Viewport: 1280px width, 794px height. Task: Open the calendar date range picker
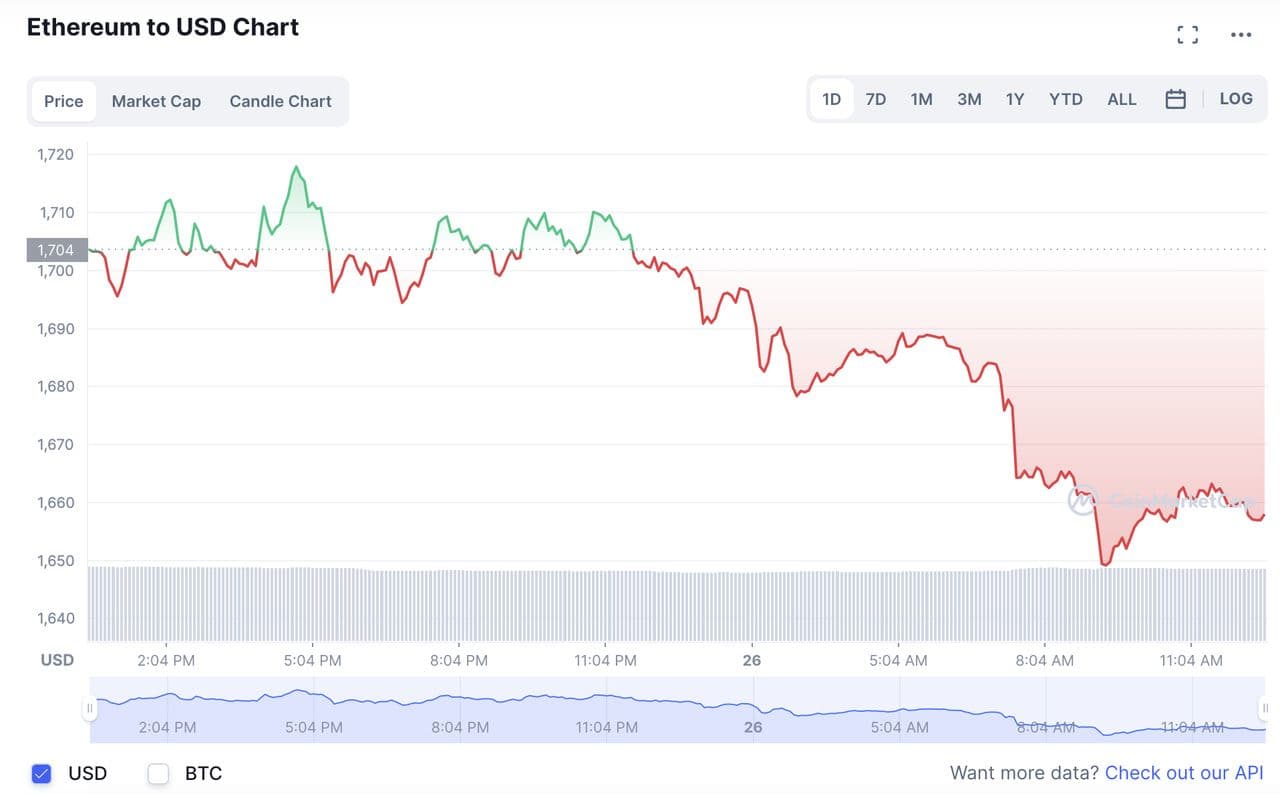1176,99
